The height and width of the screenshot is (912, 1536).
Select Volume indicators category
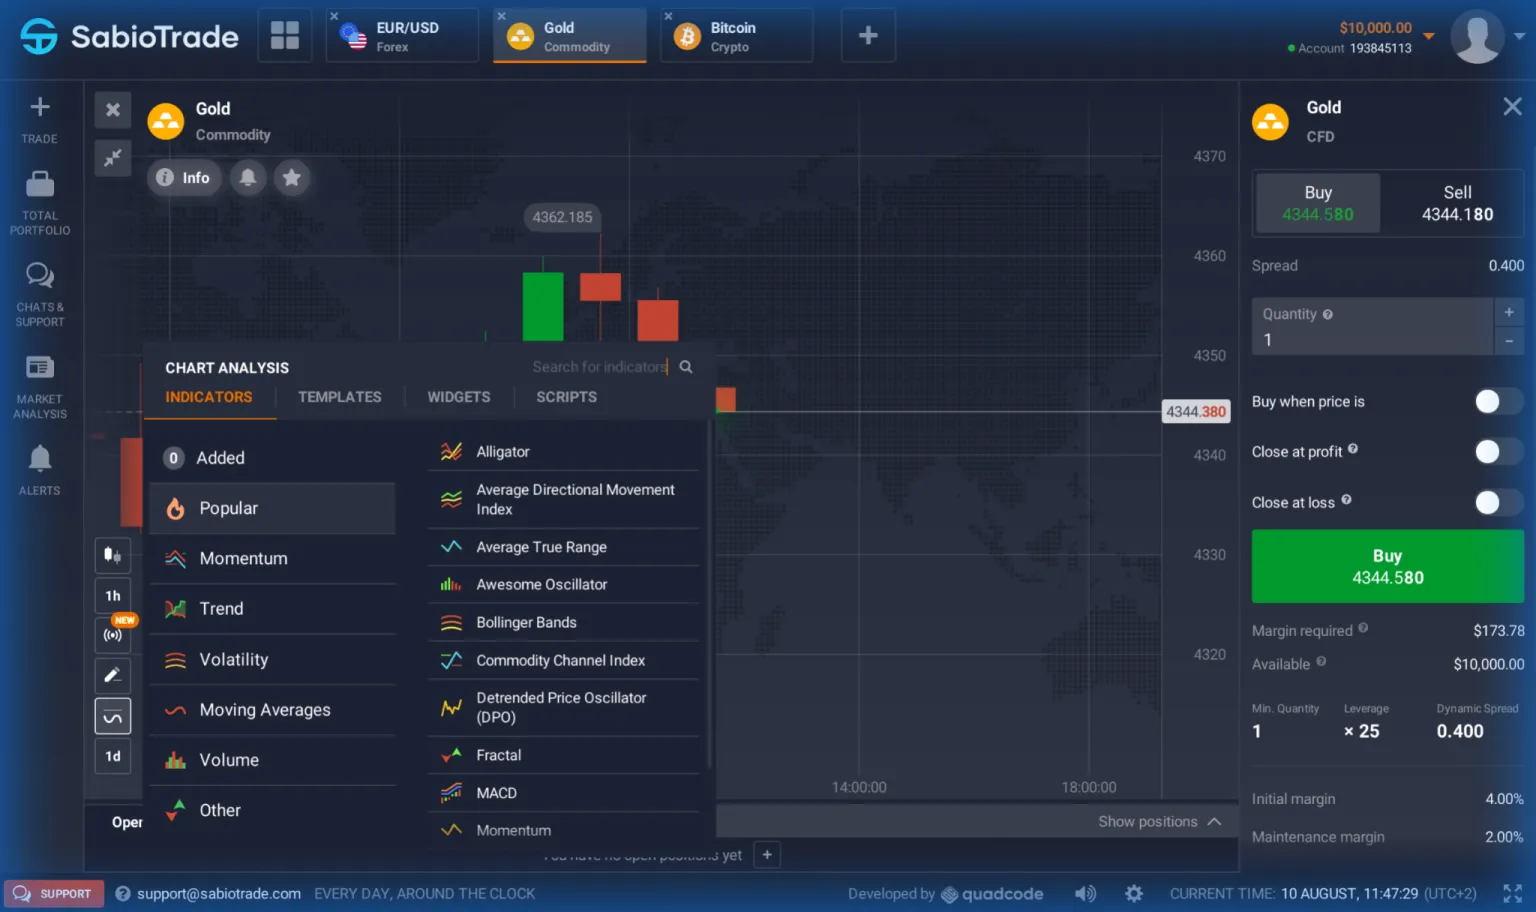click(x=272, y=760)
